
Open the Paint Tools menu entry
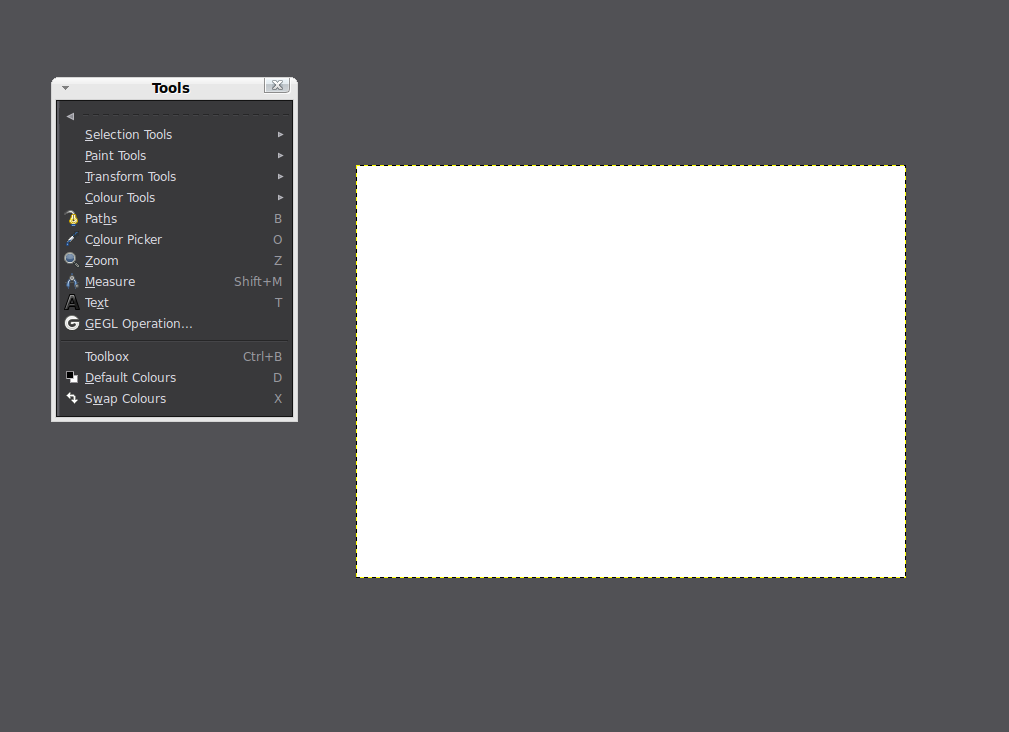(174, 156)
